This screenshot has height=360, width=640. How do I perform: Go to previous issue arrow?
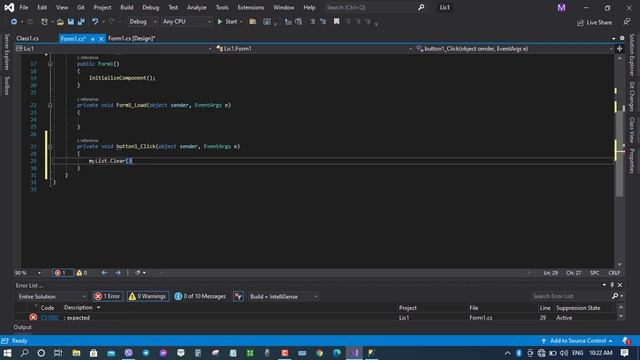(x=104, y=273)
